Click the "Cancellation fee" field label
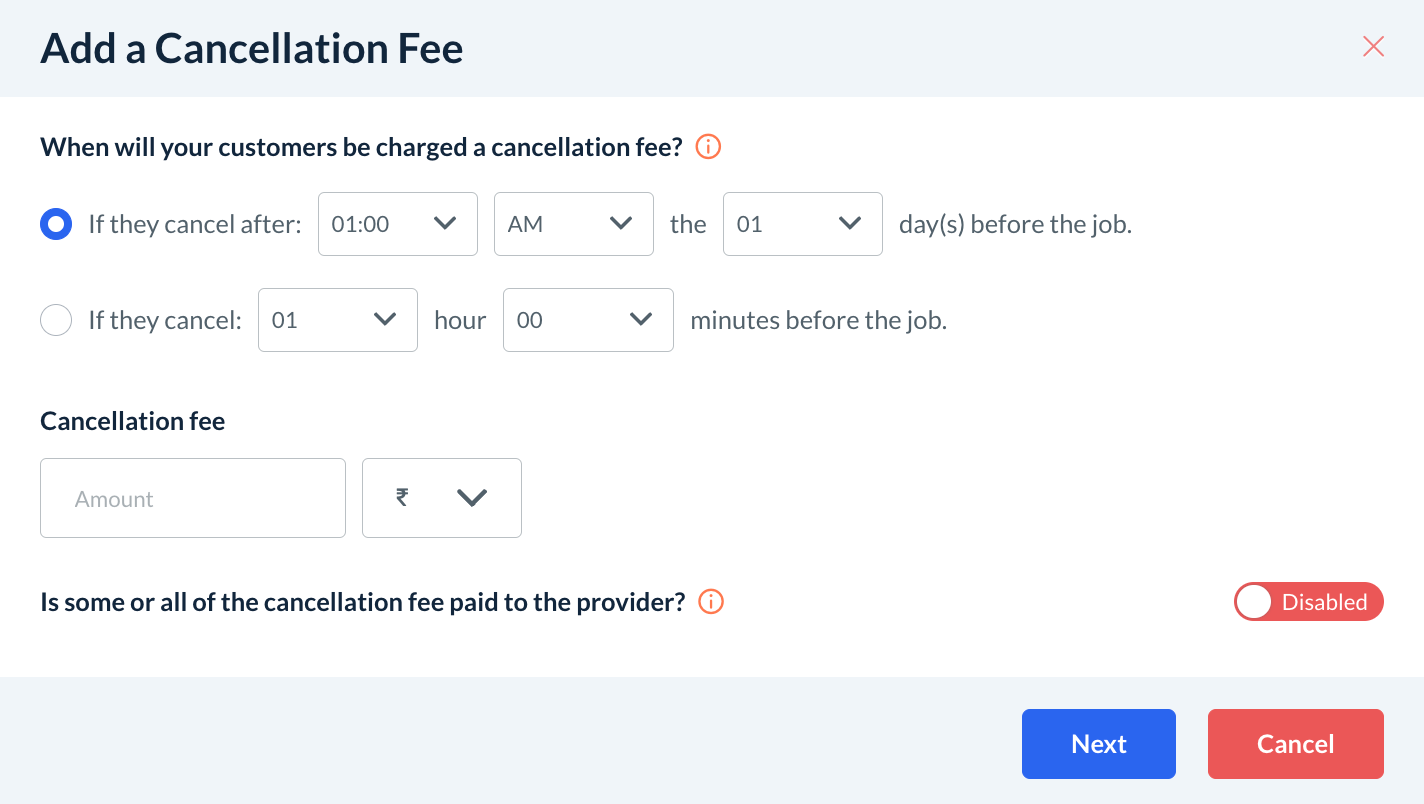The image size is (1424, 804). pos(132,421)
